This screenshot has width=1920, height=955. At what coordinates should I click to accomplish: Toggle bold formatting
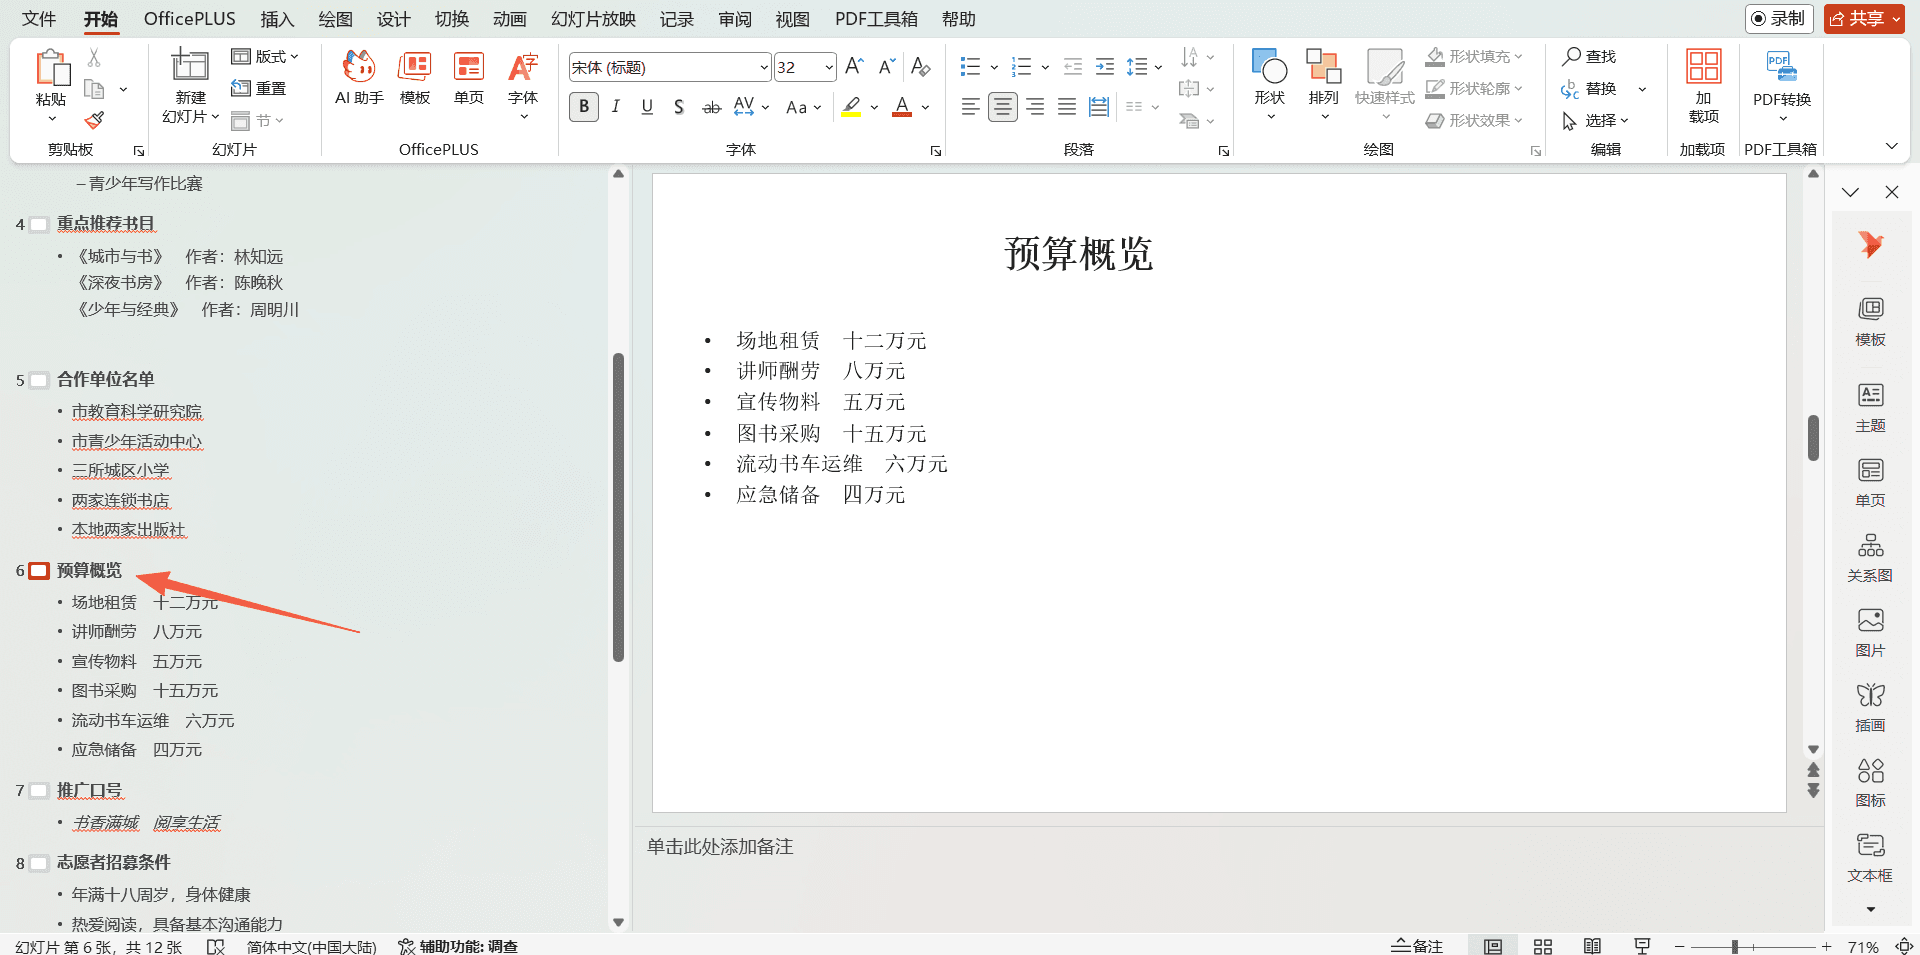[x=584, y=107]
